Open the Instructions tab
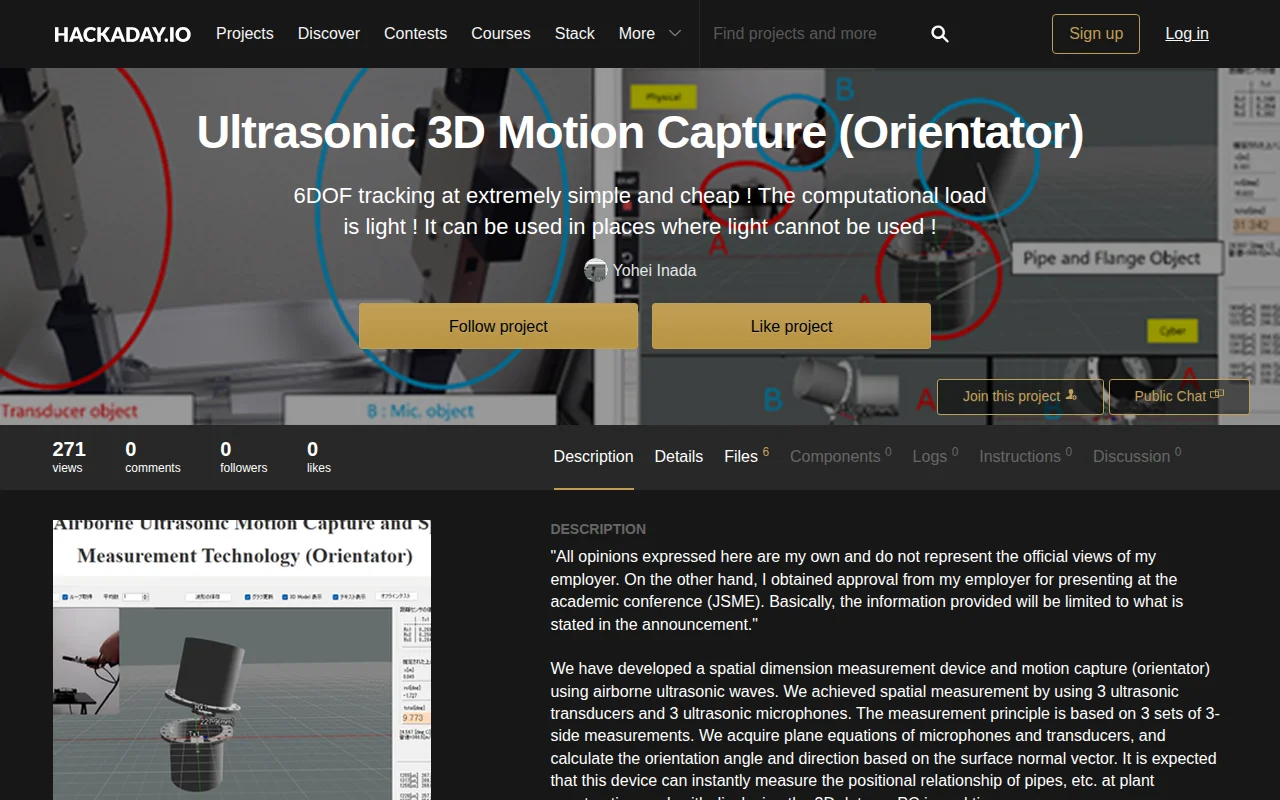1280x800 pixels. coord(1025,456)
